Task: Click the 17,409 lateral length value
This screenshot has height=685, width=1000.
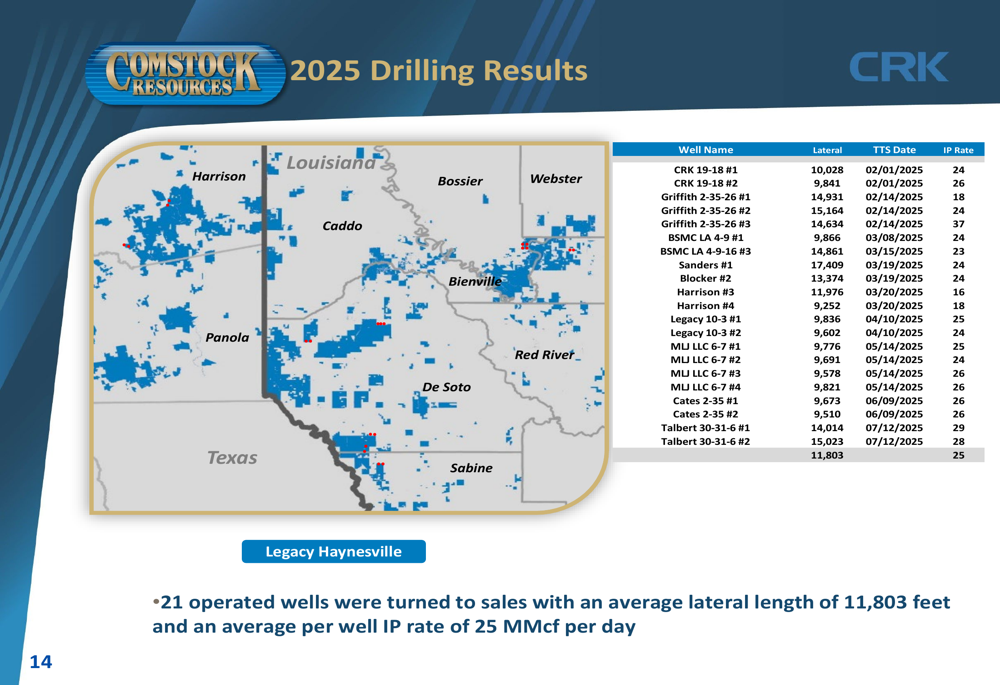Action: pyautogui.click(x=827, y=265)
